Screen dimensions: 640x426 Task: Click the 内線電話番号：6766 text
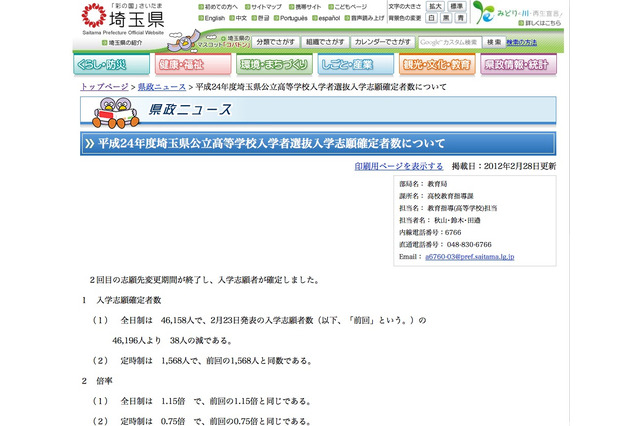(x=430, y=233)
